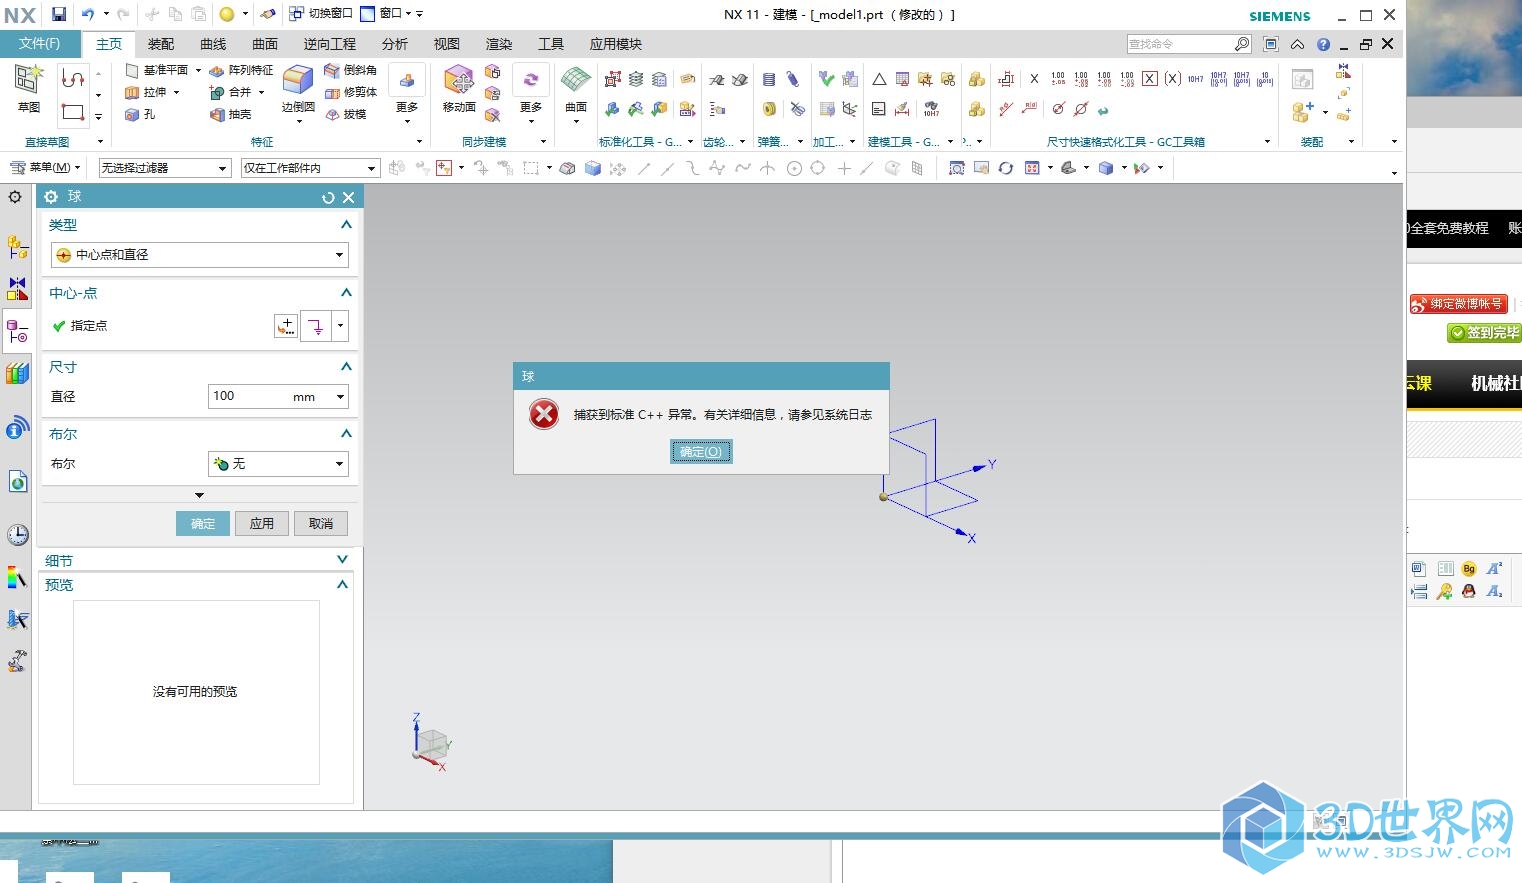Click the 倒斜角 chamfer tool
Viewport: 1522px width, 883px height.
[x=351, y=70]
